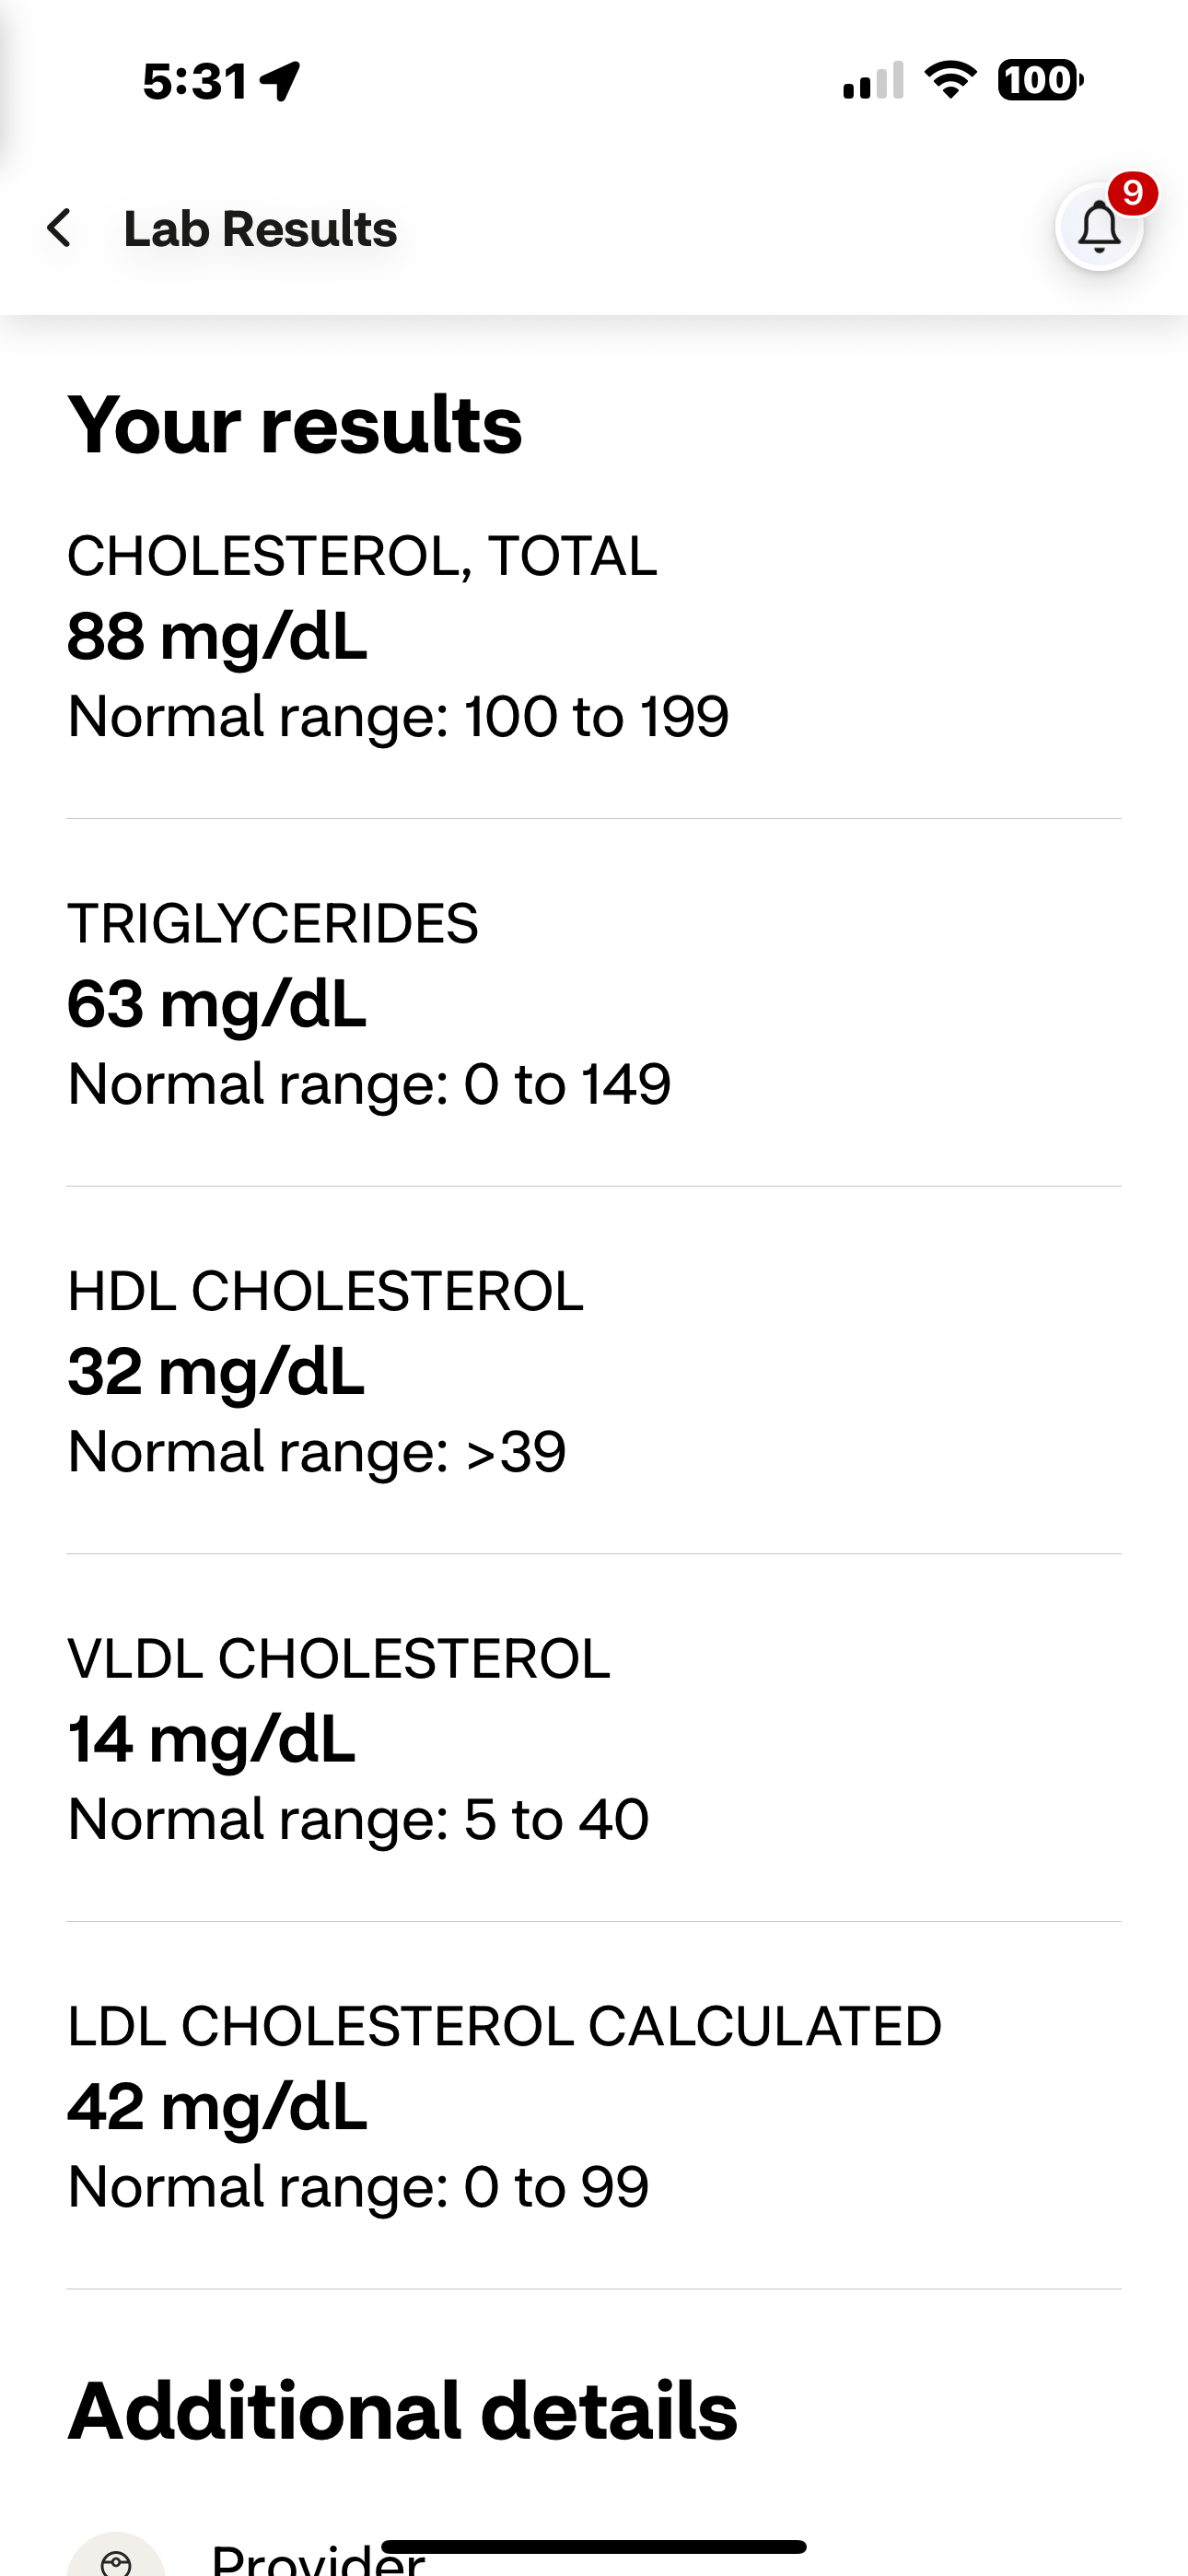
Task: Tap the back chevron arrow
Action: (x=60, y=228)
